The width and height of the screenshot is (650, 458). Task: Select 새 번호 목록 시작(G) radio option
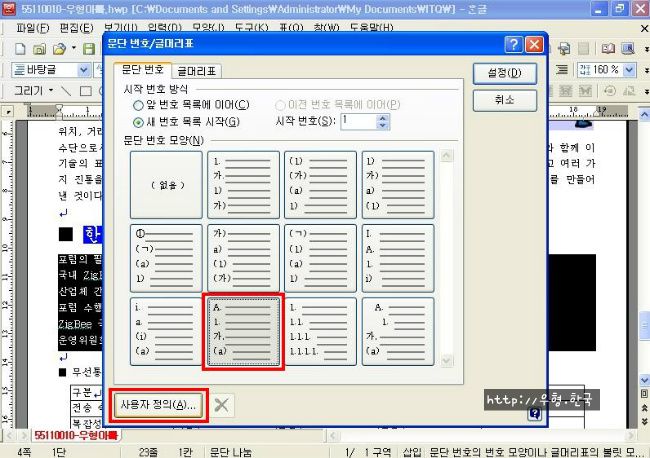click(138, 122)
